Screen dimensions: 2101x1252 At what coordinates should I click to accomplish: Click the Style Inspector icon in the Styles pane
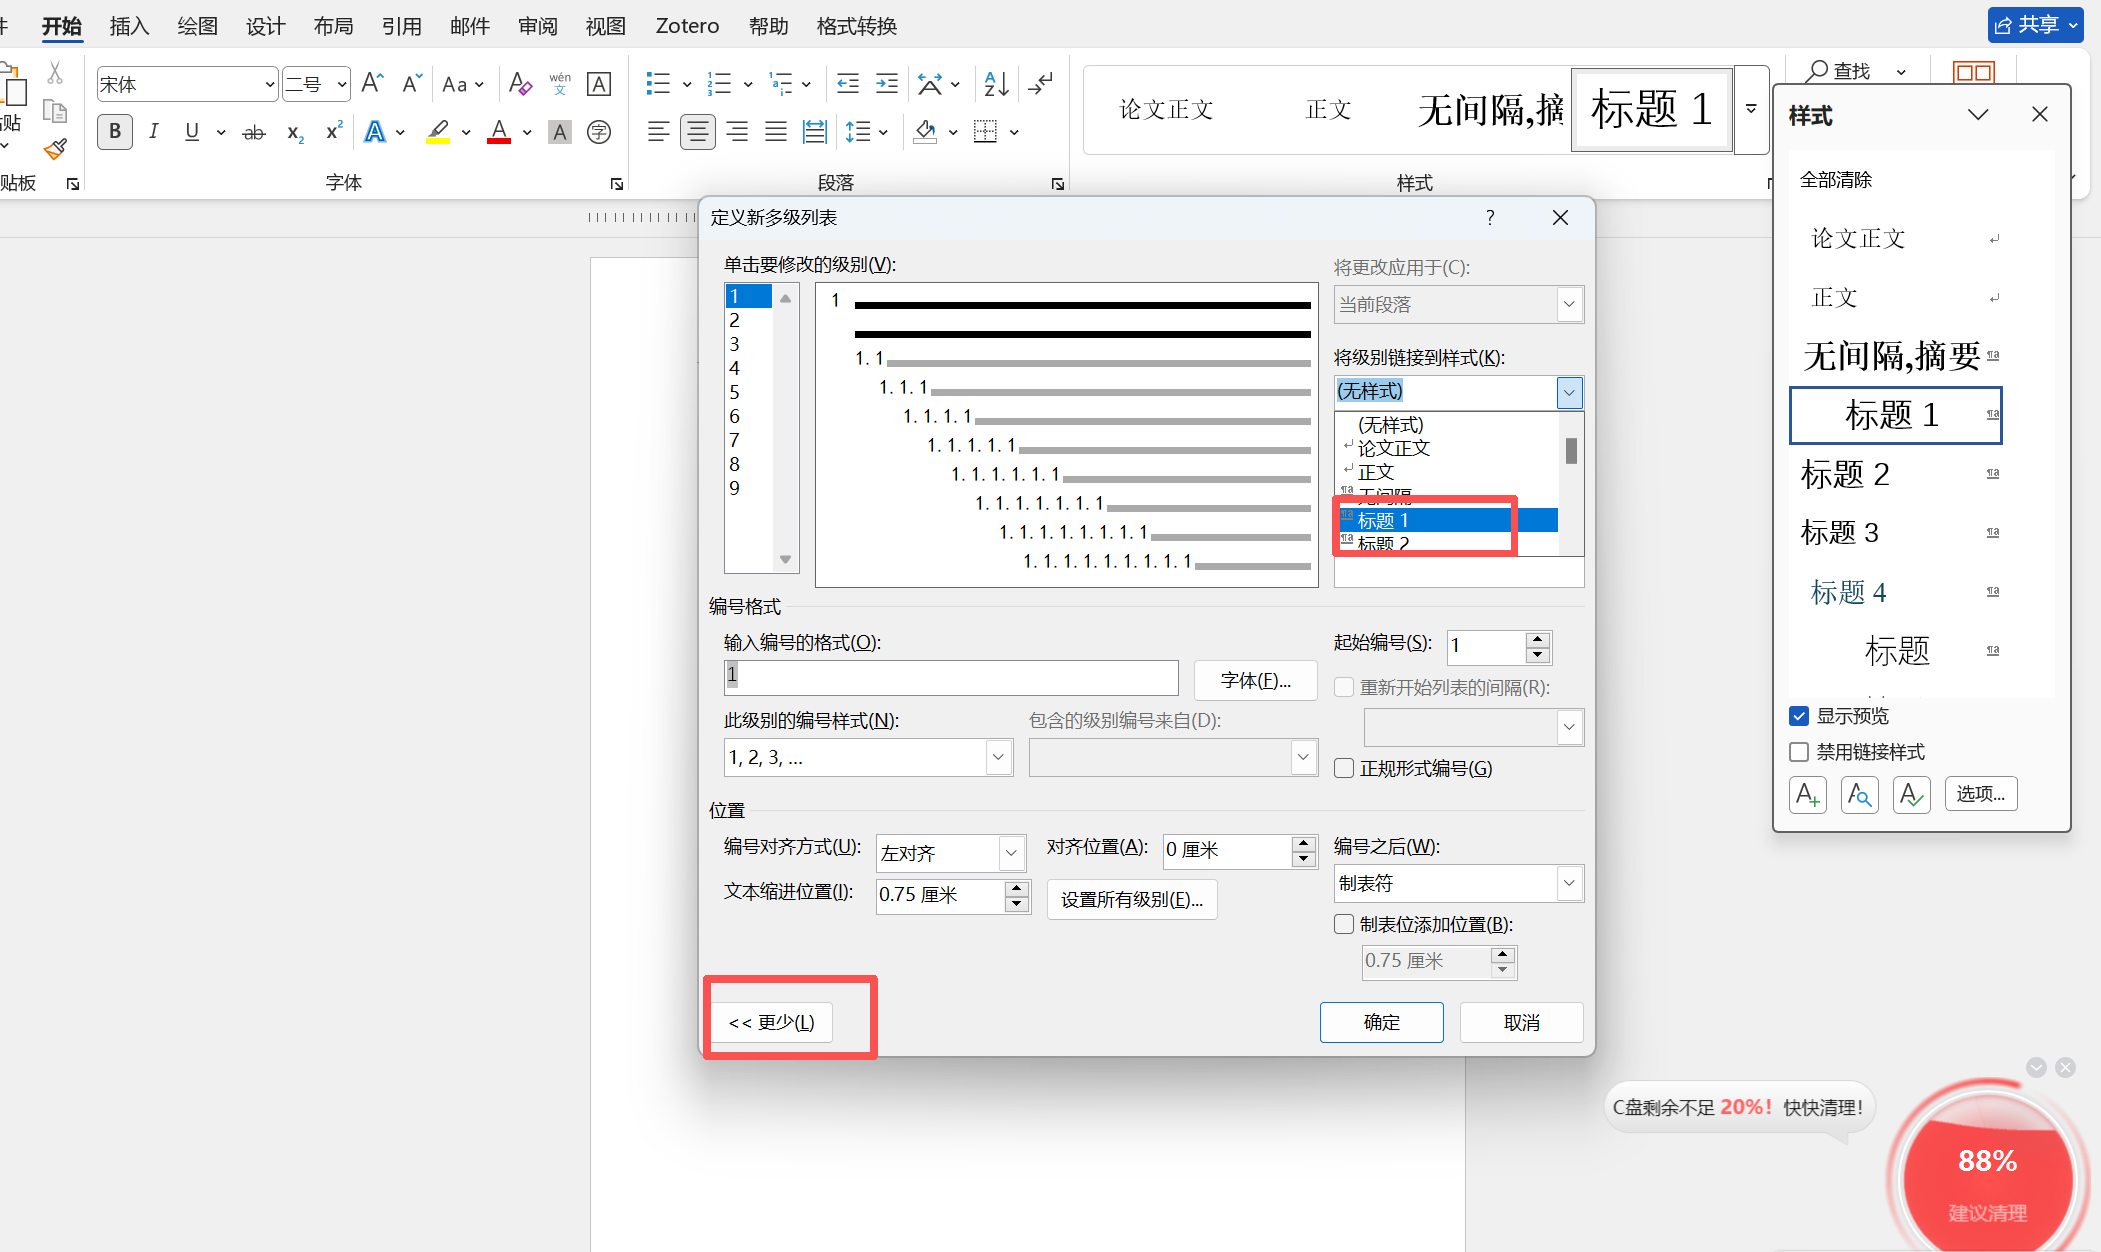[1859, 795]
